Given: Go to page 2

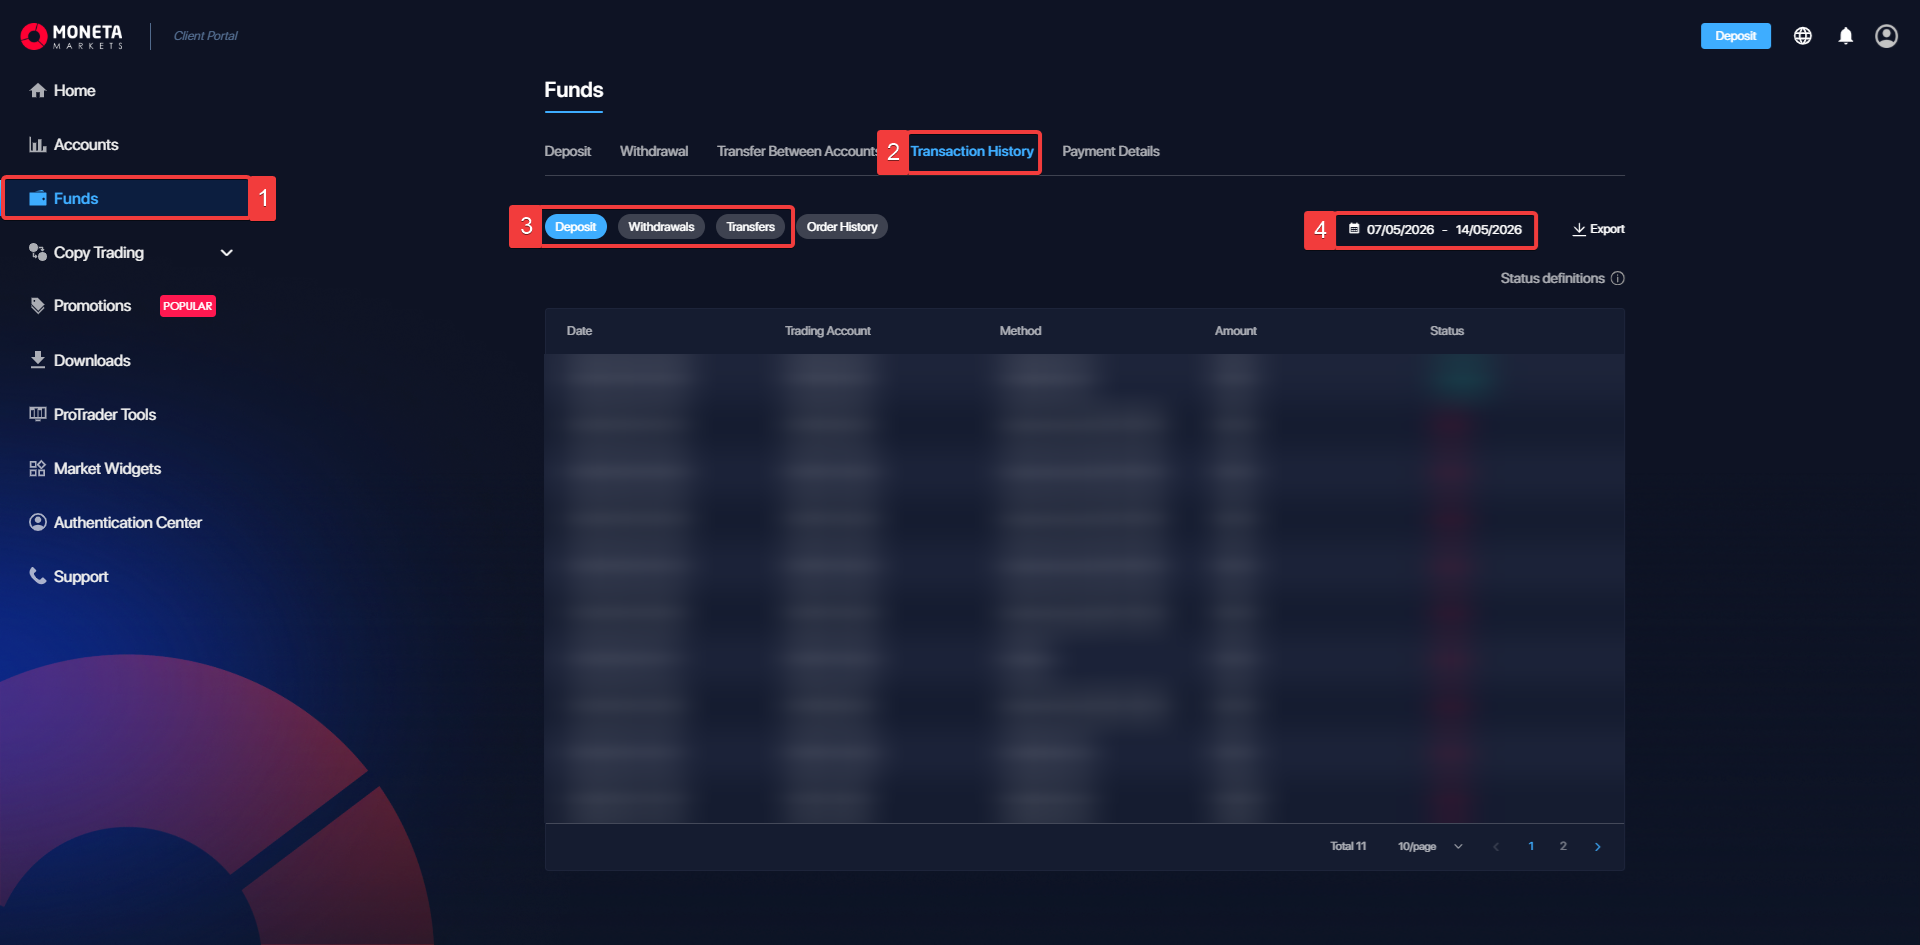Looking at the screenshot, I should 1563,846.
